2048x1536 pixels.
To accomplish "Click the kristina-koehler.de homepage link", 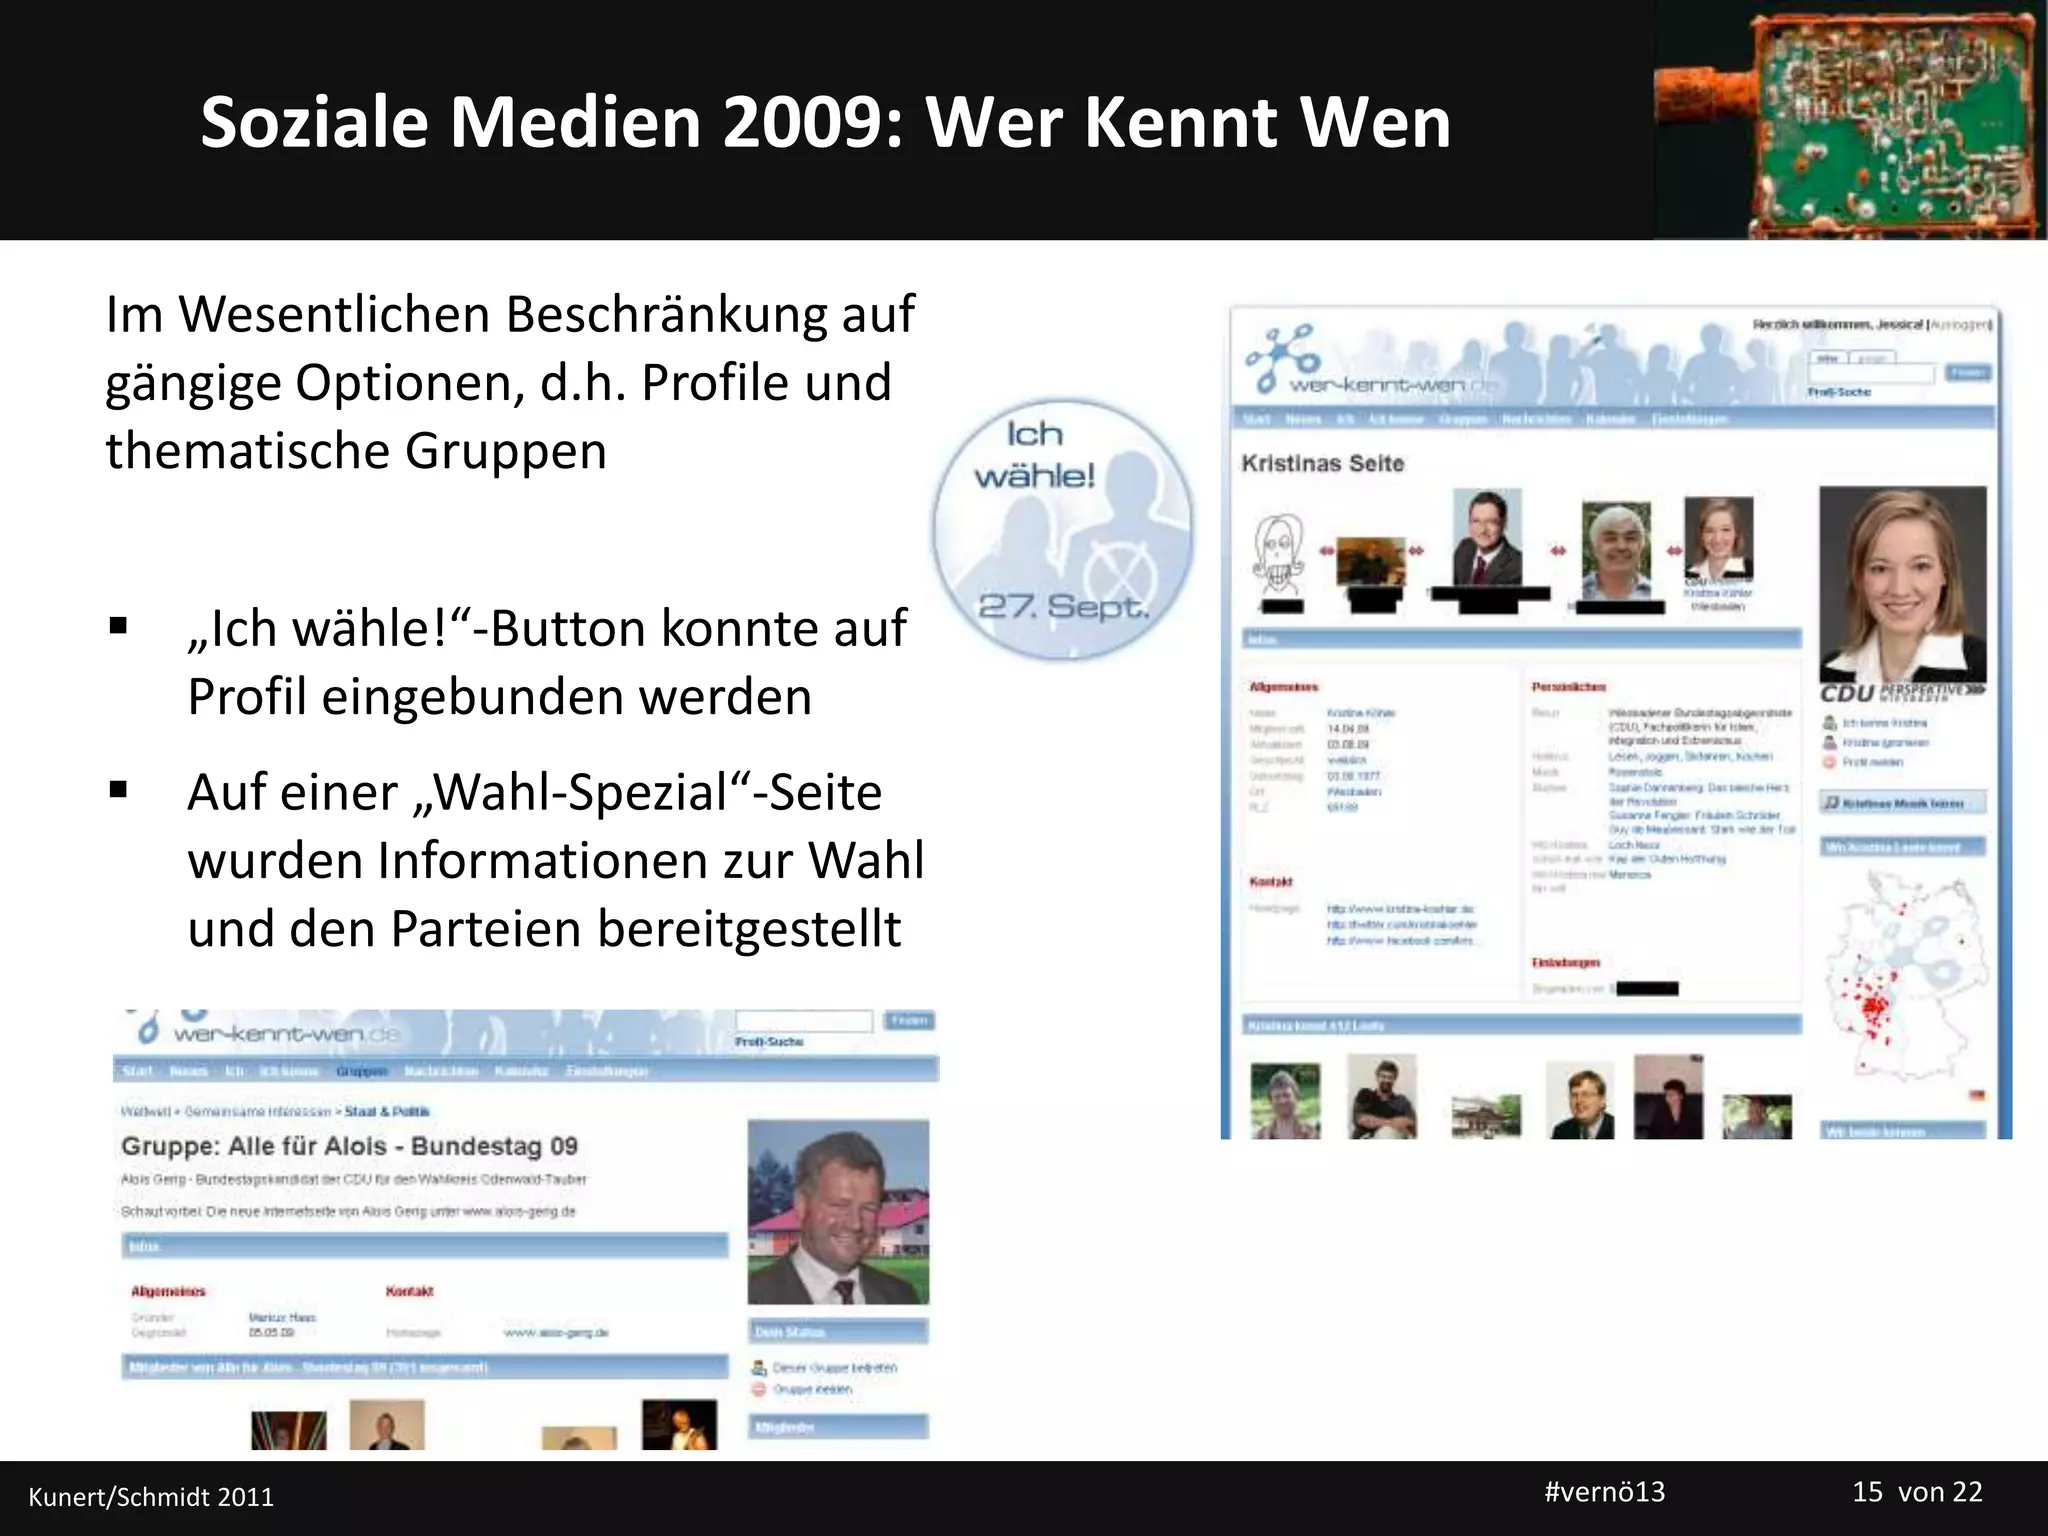I will [x=1400, y=909].
